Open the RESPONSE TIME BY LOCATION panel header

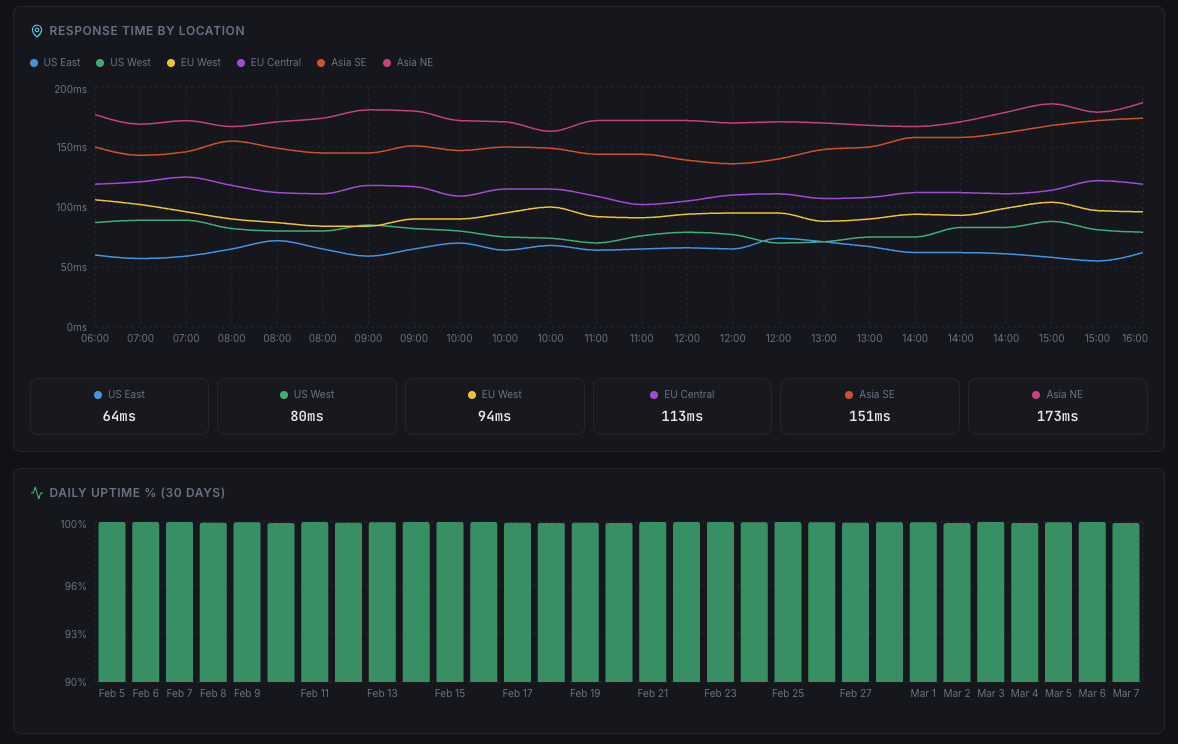[145, 31]
